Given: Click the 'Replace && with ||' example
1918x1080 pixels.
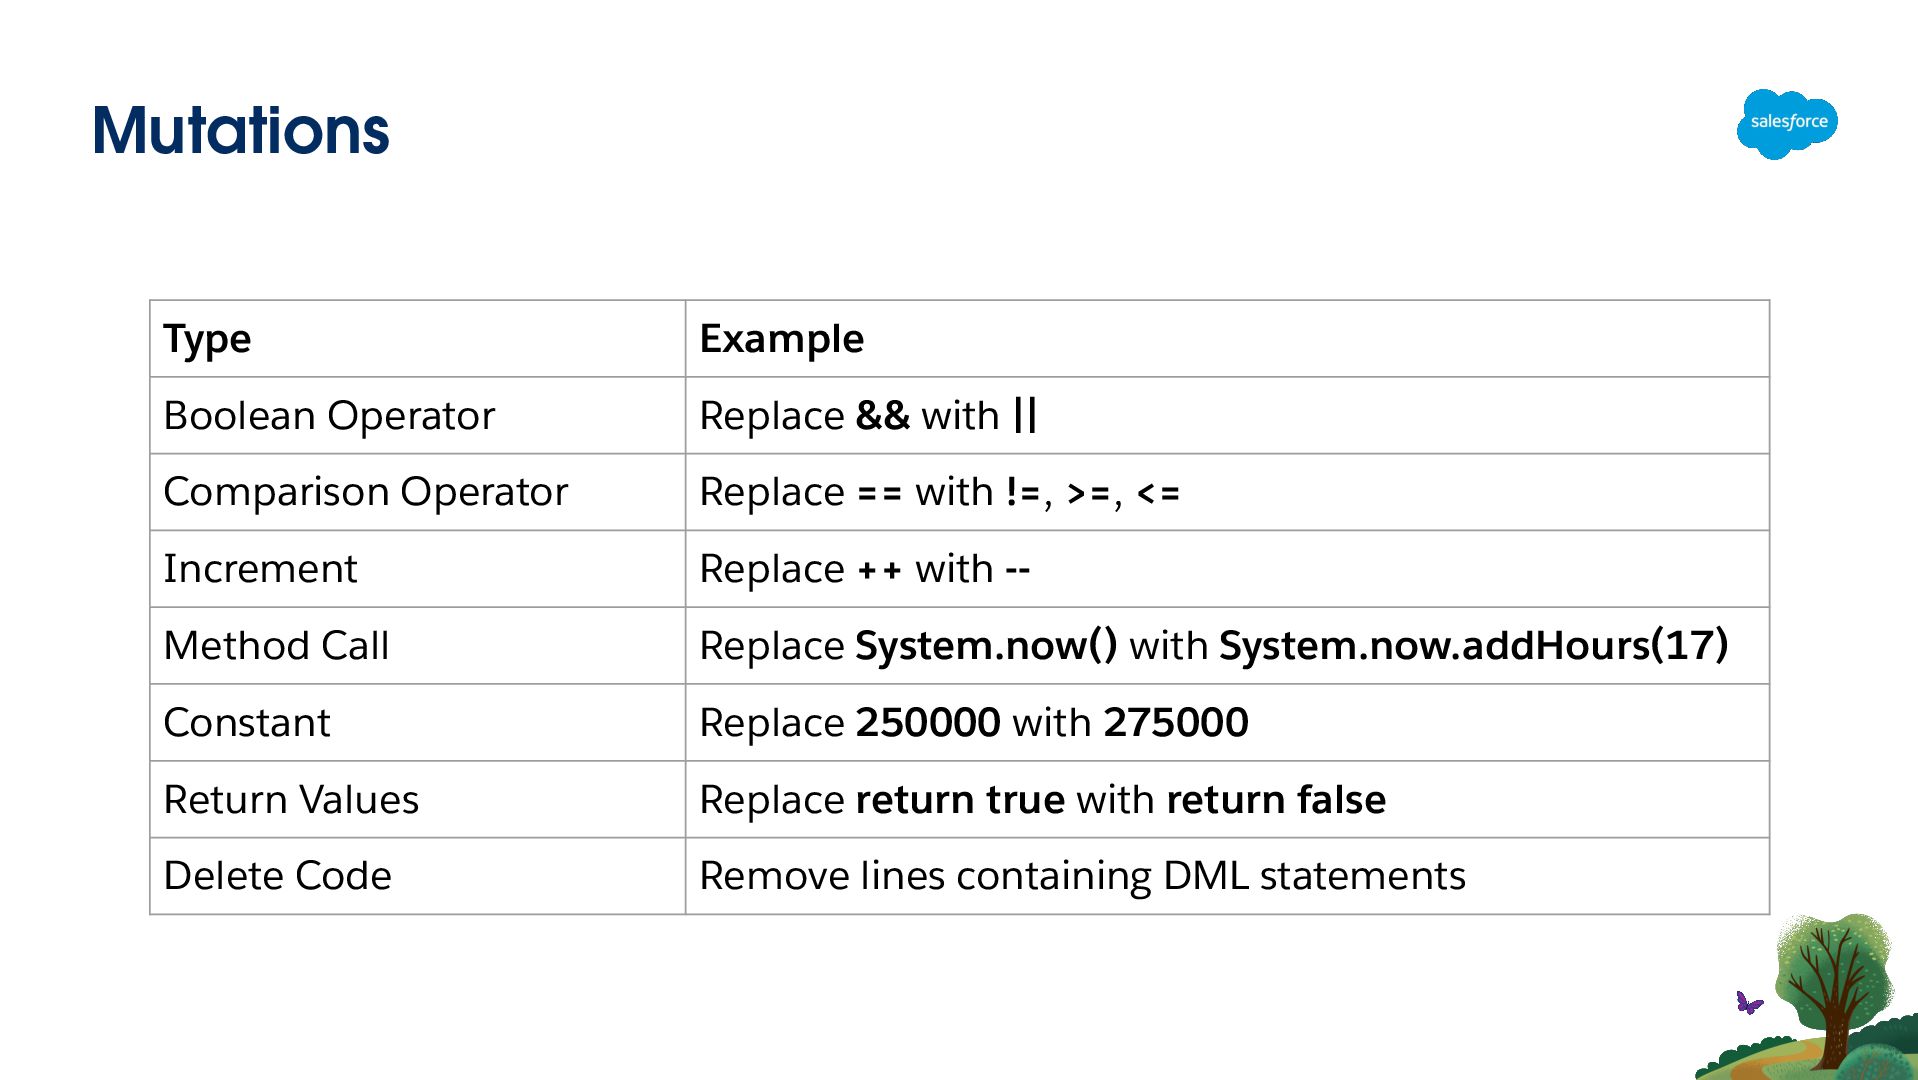Looking at the screenshot, I should pos(868,416).
